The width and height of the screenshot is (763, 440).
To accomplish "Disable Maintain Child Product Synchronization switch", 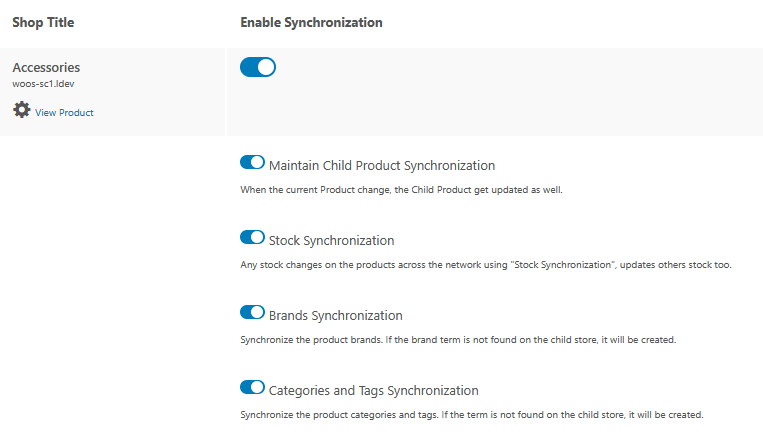I will point(252,163).
